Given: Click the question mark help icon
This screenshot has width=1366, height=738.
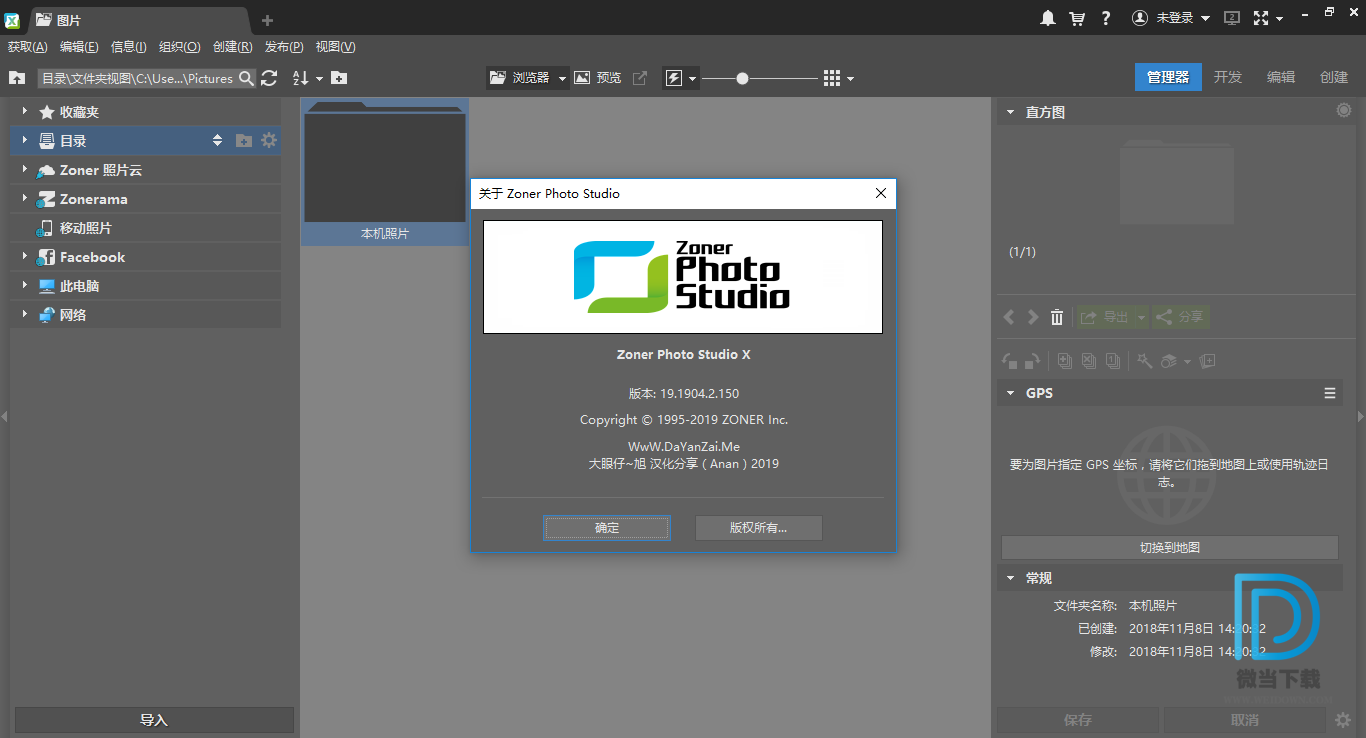Looking at the screenshot, I should pos(1106,18).
